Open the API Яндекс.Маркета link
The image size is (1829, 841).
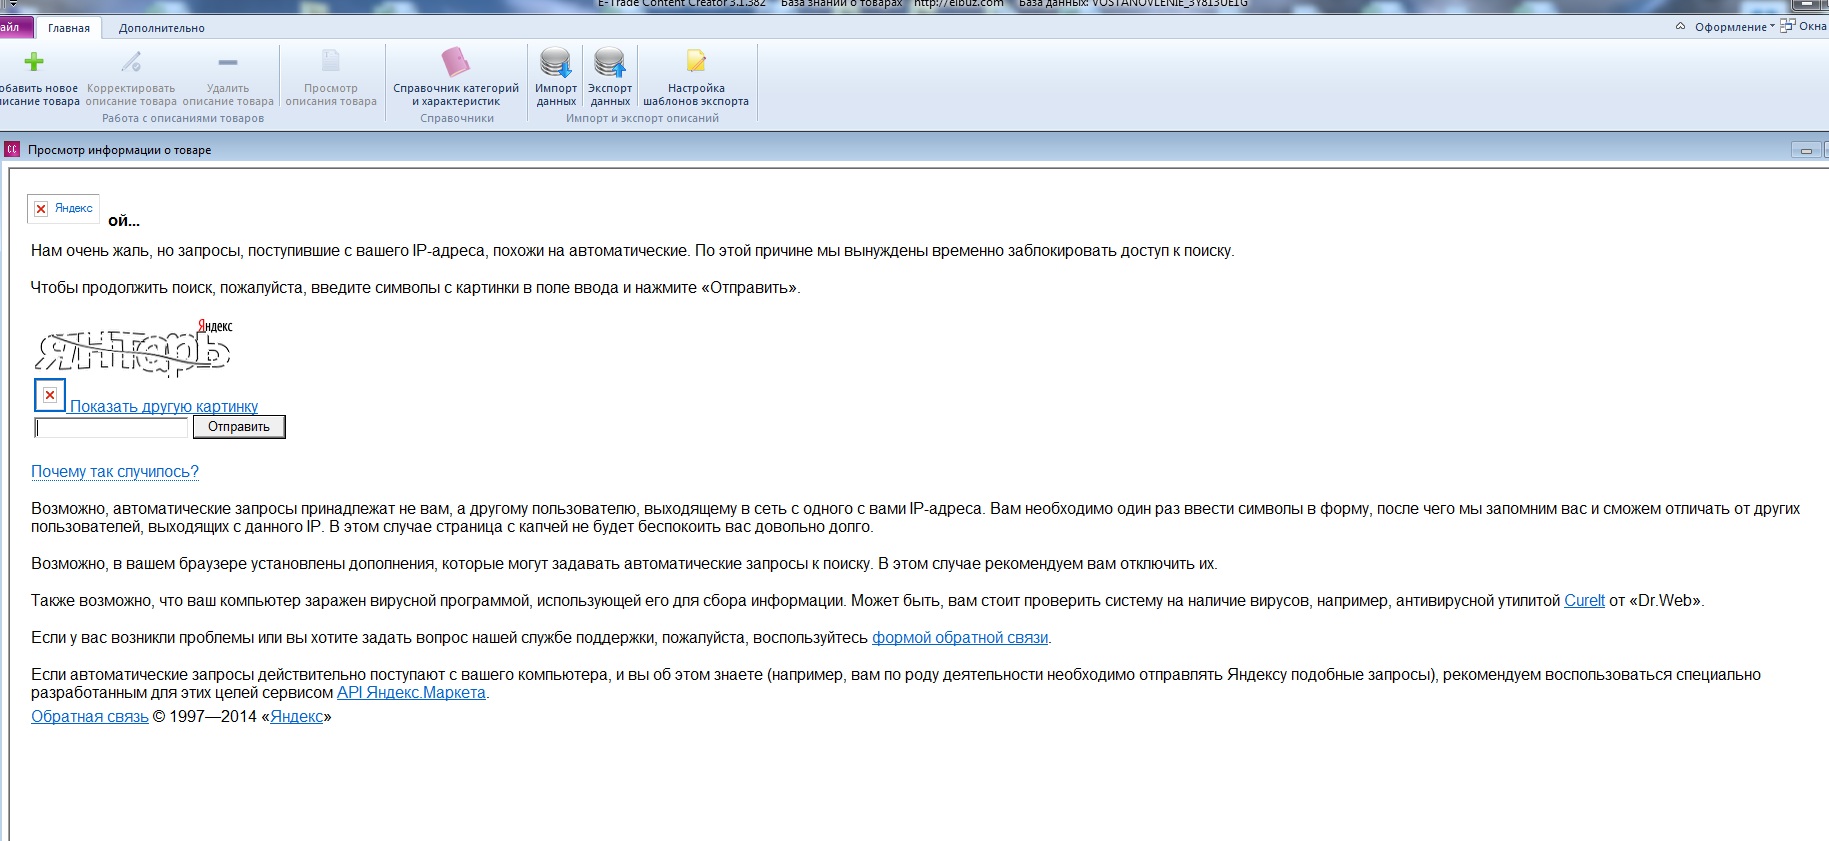tap(411, 693)
